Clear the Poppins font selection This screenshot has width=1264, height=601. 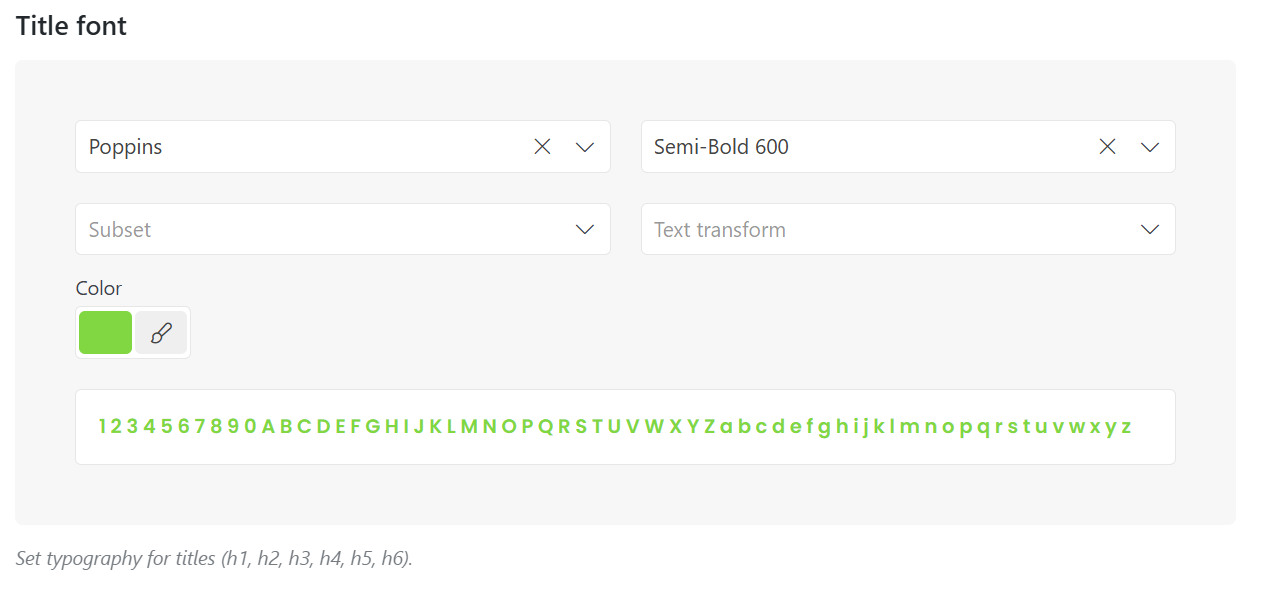(542, 147)
